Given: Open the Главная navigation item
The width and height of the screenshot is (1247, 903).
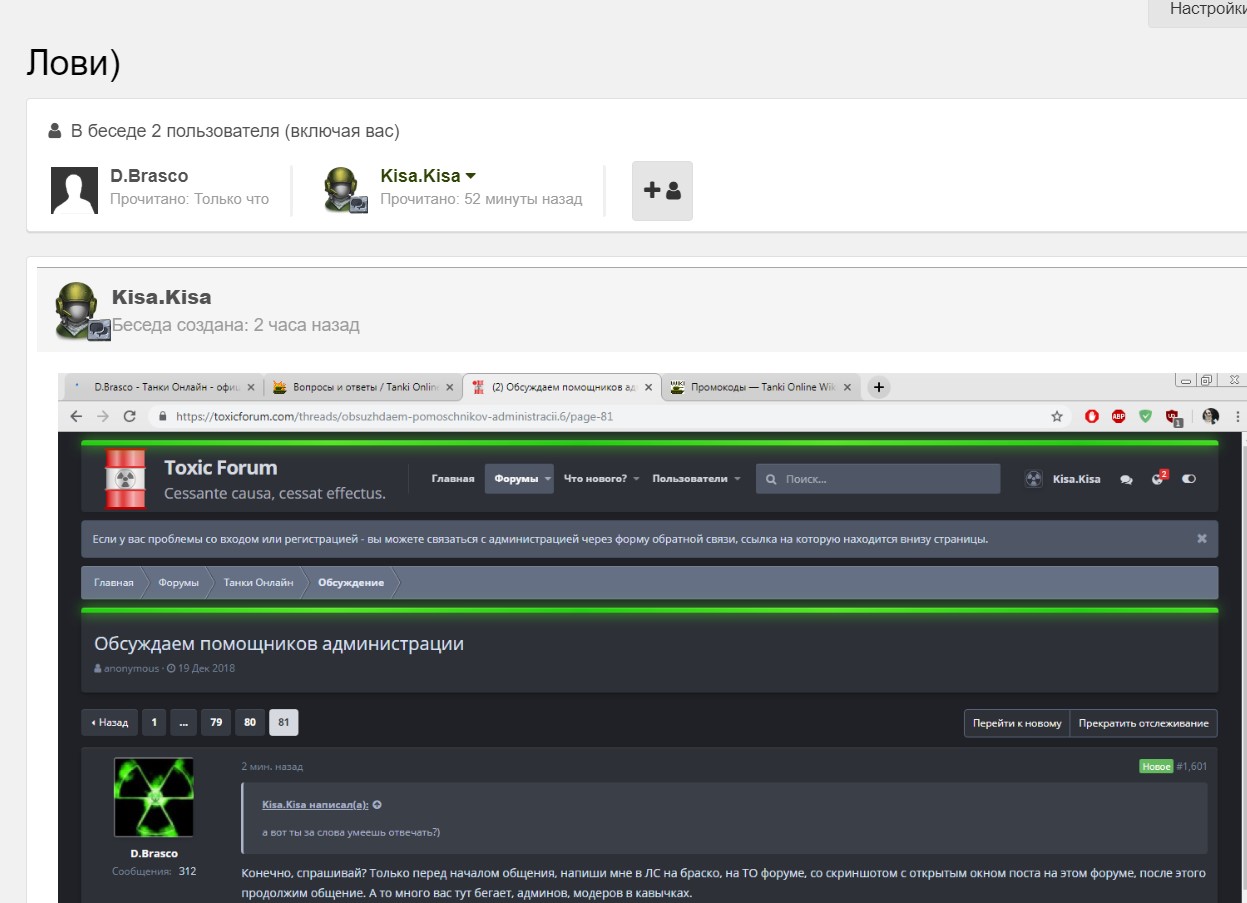Looking at the screenshot, I should pos(453,479).
